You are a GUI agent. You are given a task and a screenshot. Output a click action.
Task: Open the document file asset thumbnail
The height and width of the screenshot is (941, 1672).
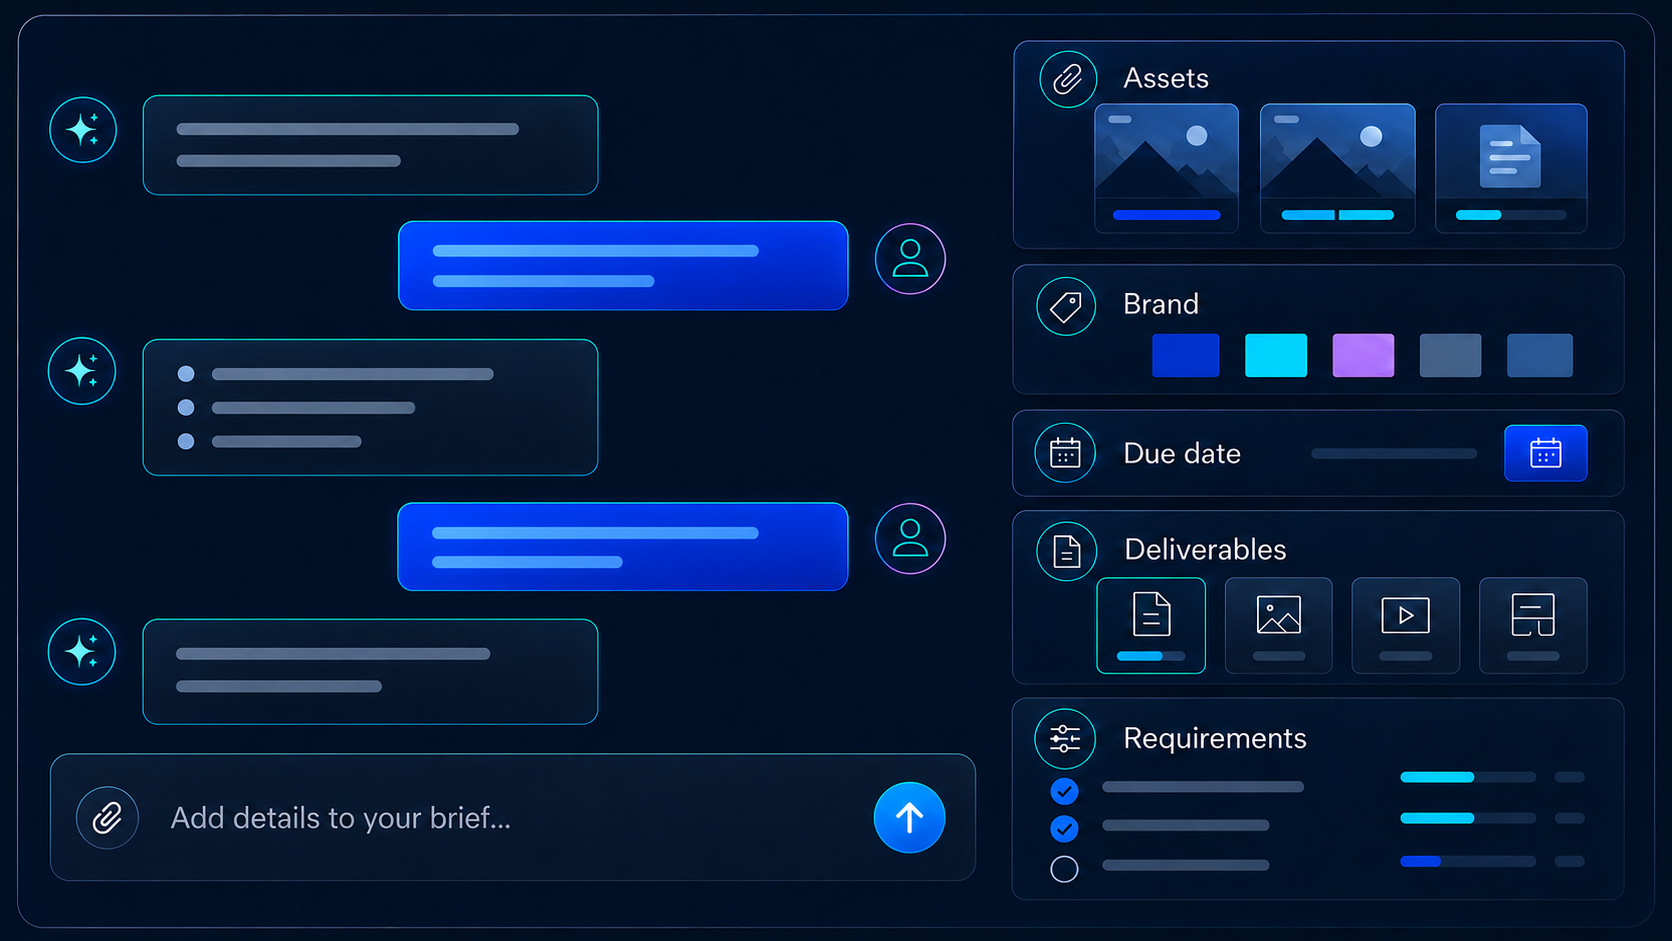click(x=1511, y=168)
